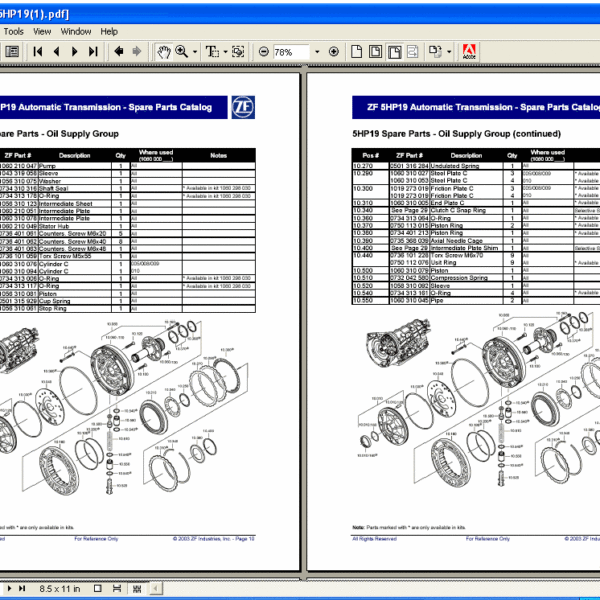Click Pipe row at position 10.550
The height and width of the screenshot is (600, 600).
coord(476,301)
